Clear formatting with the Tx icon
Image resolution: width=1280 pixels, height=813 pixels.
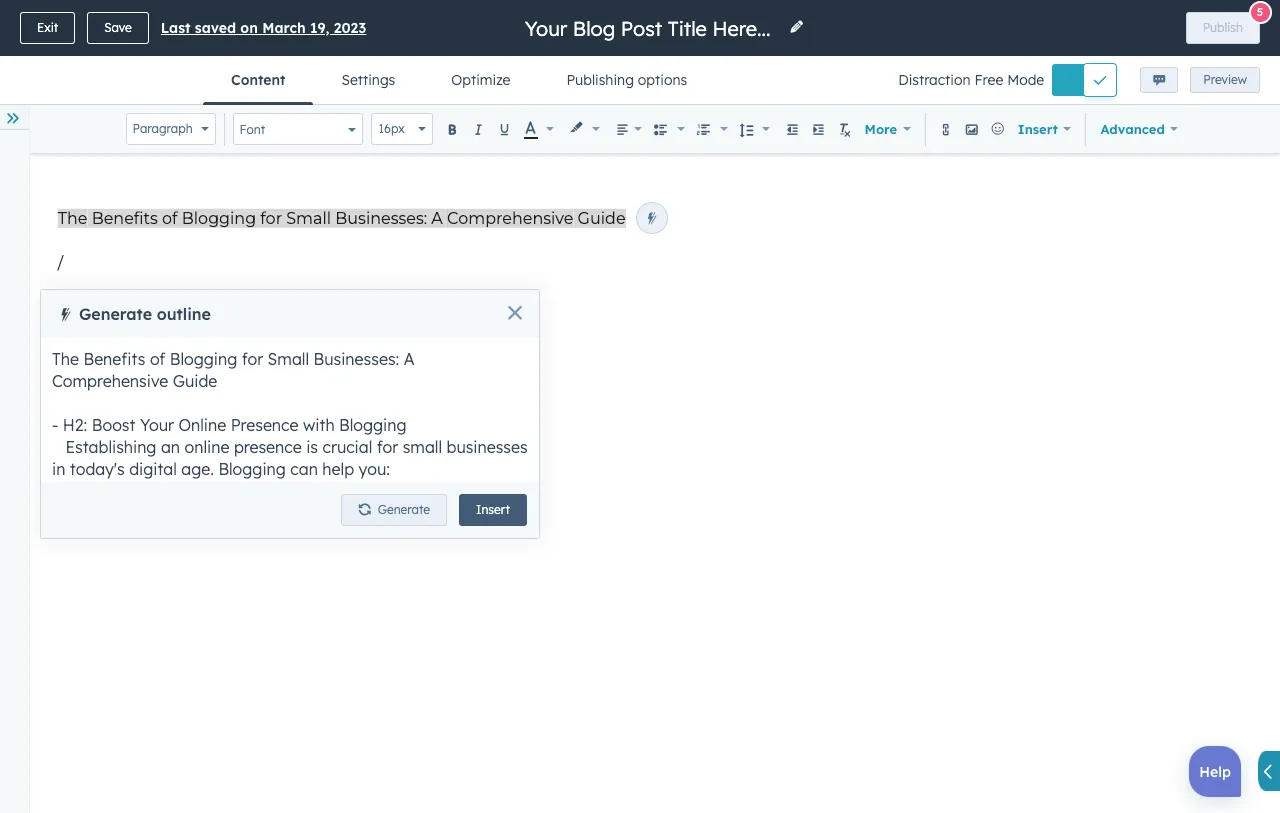845,130
